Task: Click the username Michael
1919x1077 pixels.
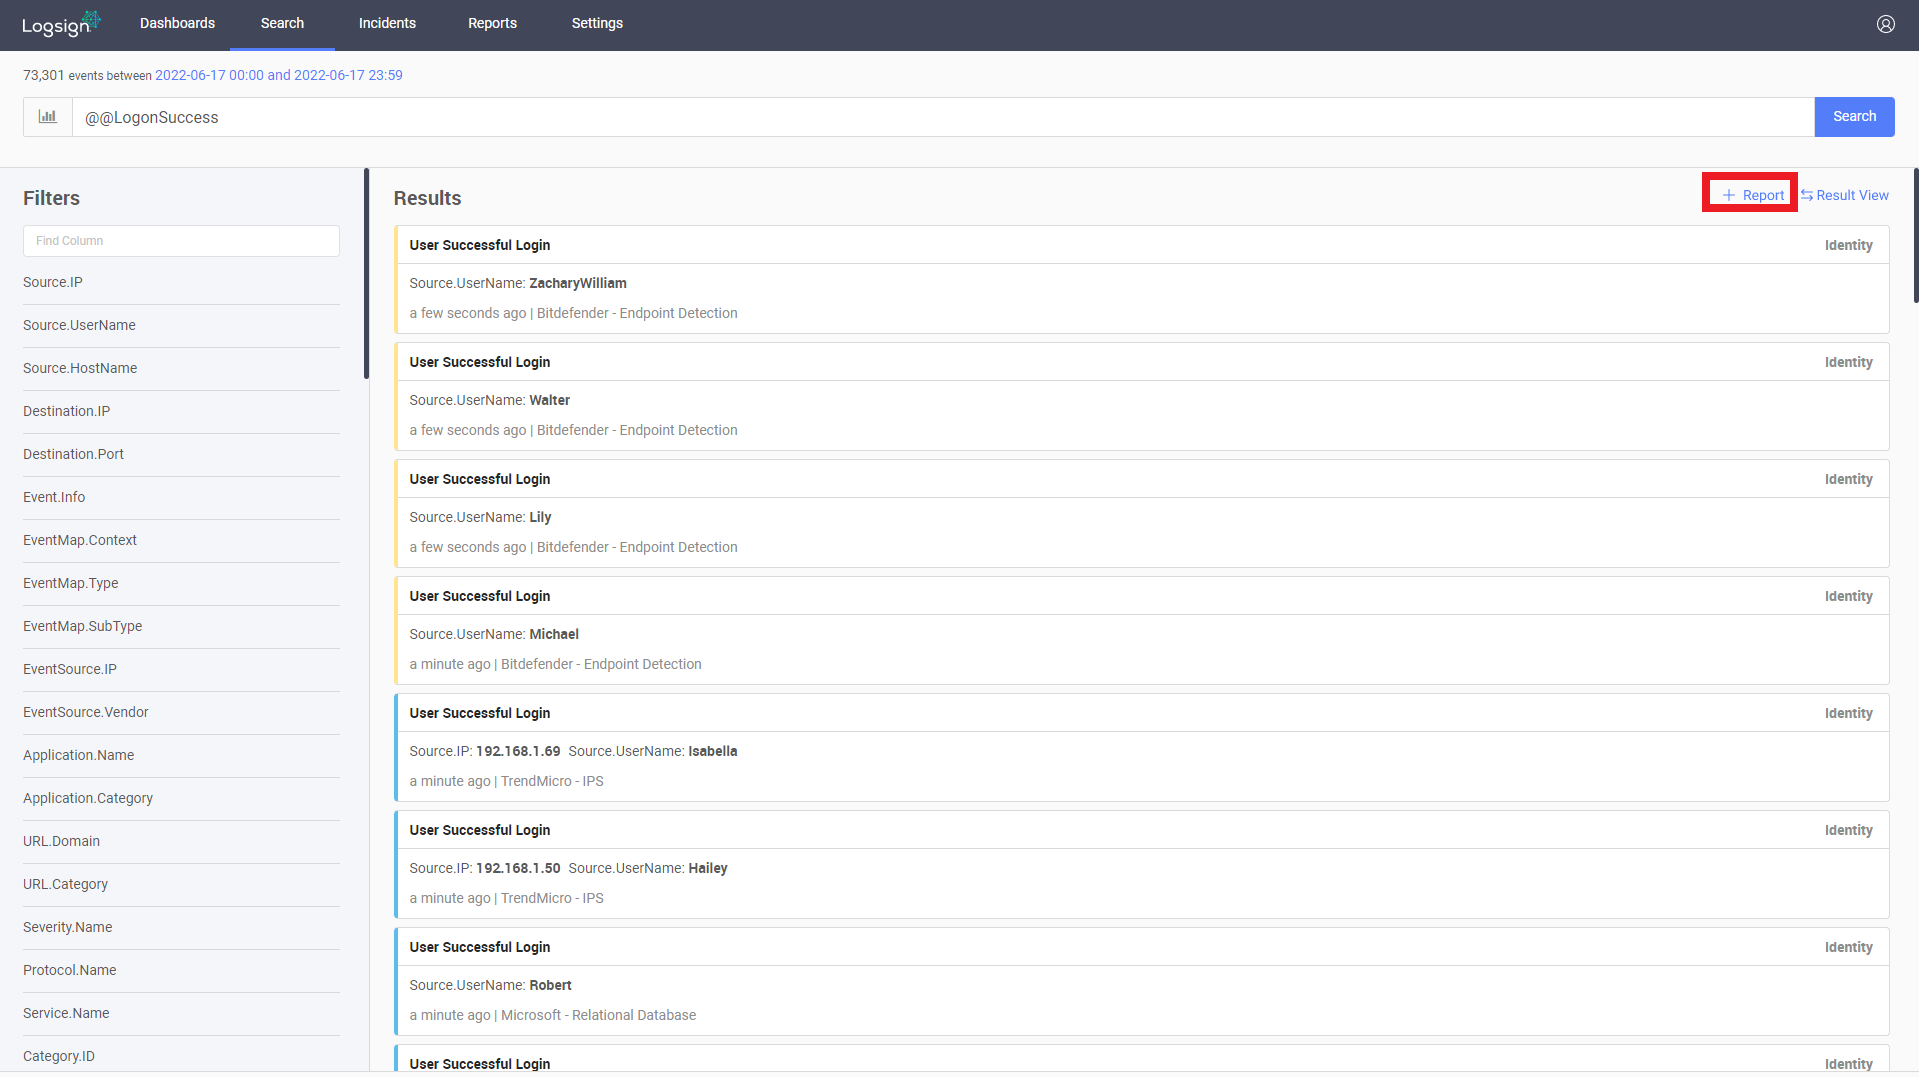Action: click(554, 634)
